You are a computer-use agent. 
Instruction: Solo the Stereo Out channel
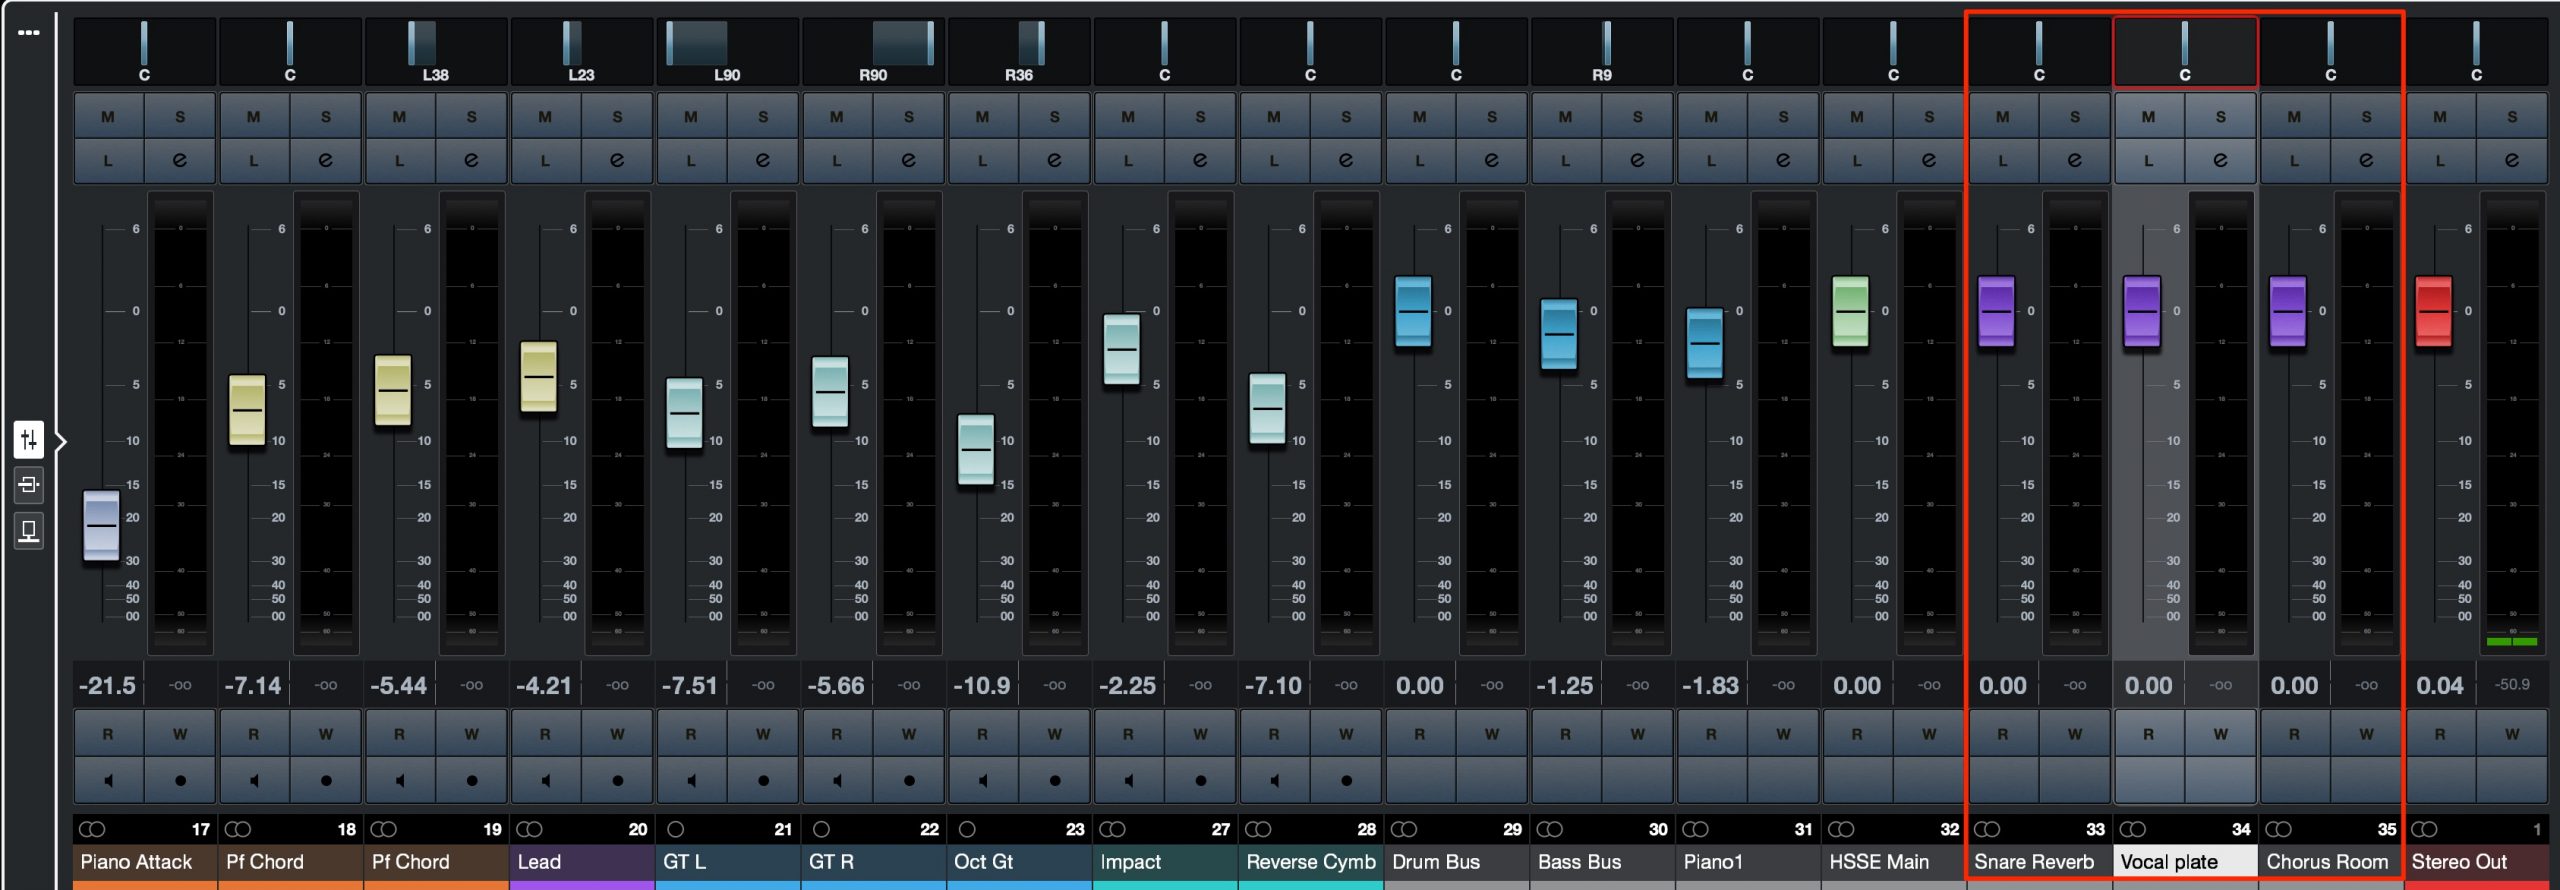pyautogui.click(x=2511, y=117)
